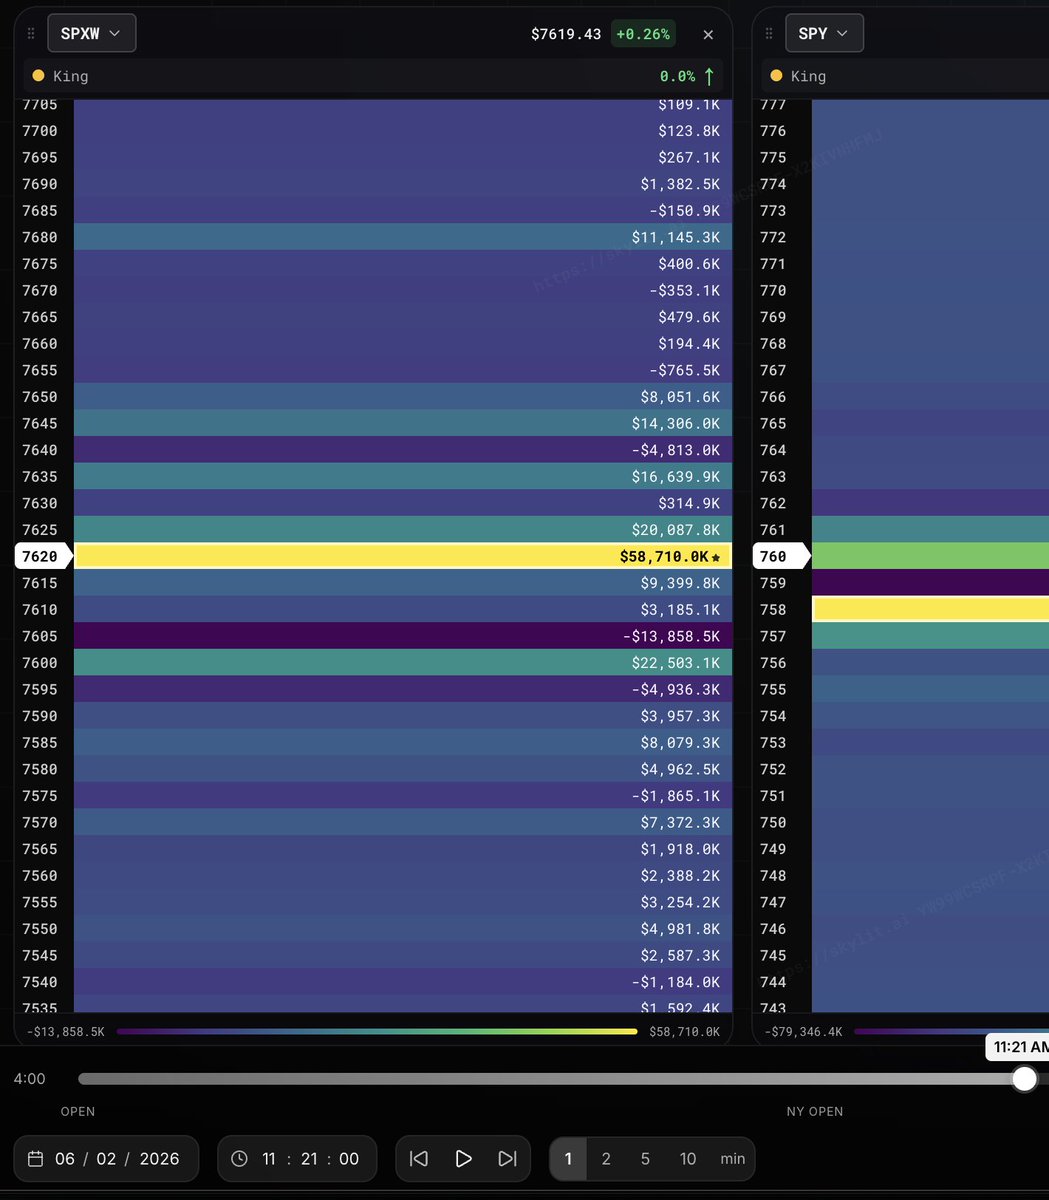Select the 7635 strike row $16,639.9K
1049x1200 pixels.
pyautogui.click(x=403, y=476)
